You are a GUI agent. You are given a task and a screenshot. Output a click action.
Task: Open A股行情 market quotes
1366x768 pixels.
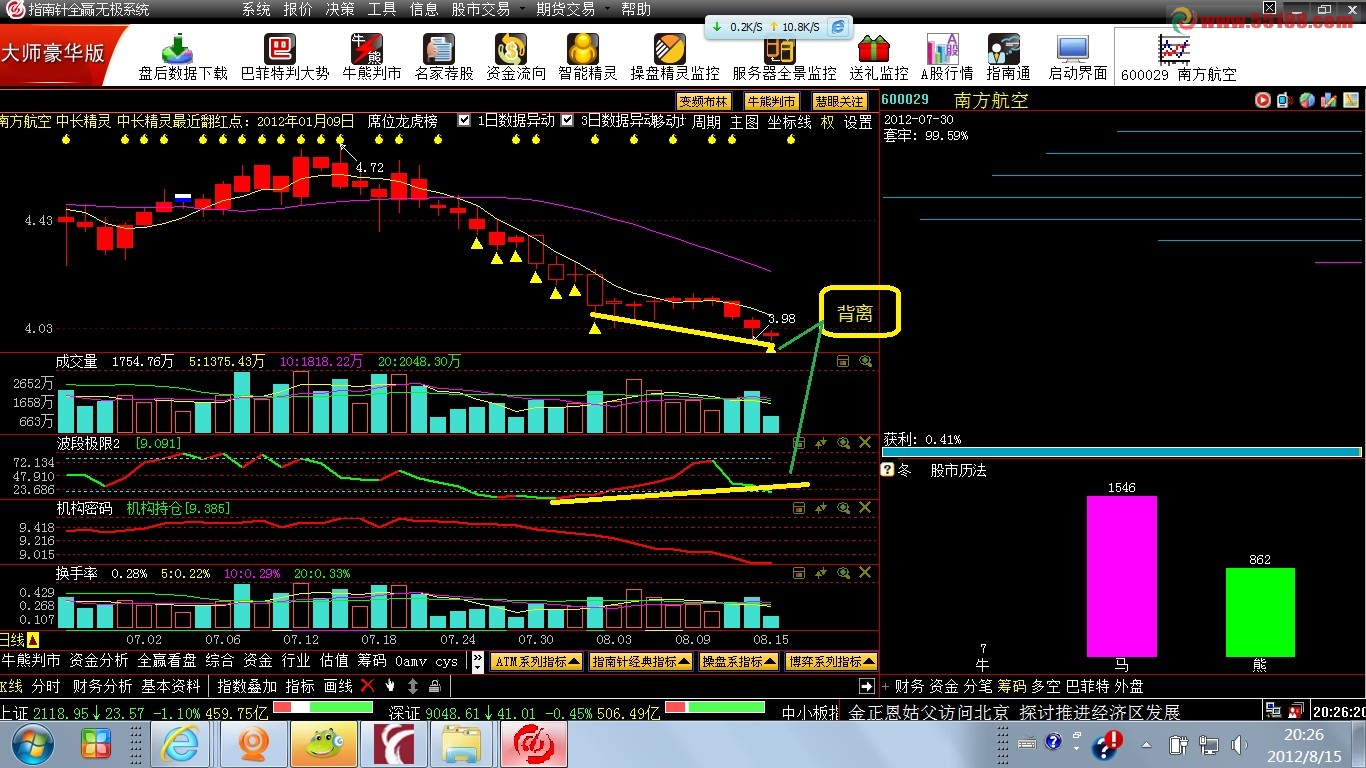coord(947,57)
